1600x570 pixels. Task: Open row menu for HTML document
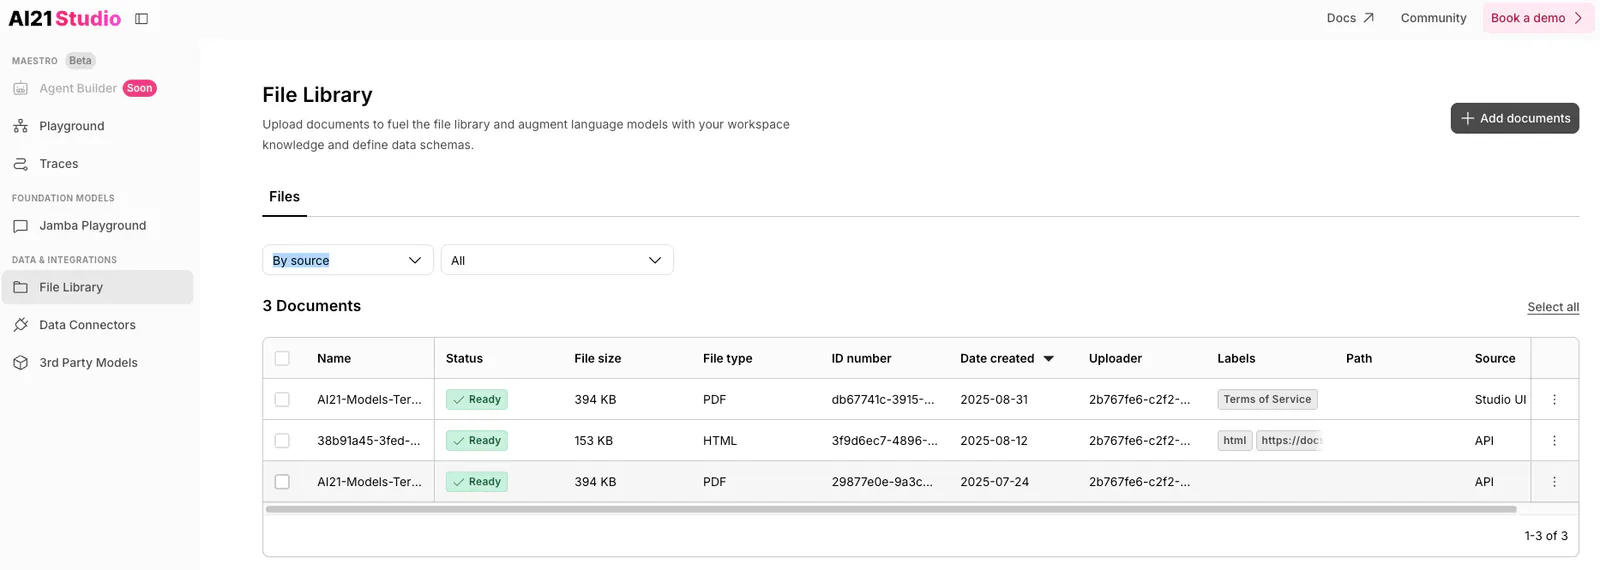(1554, 440)
